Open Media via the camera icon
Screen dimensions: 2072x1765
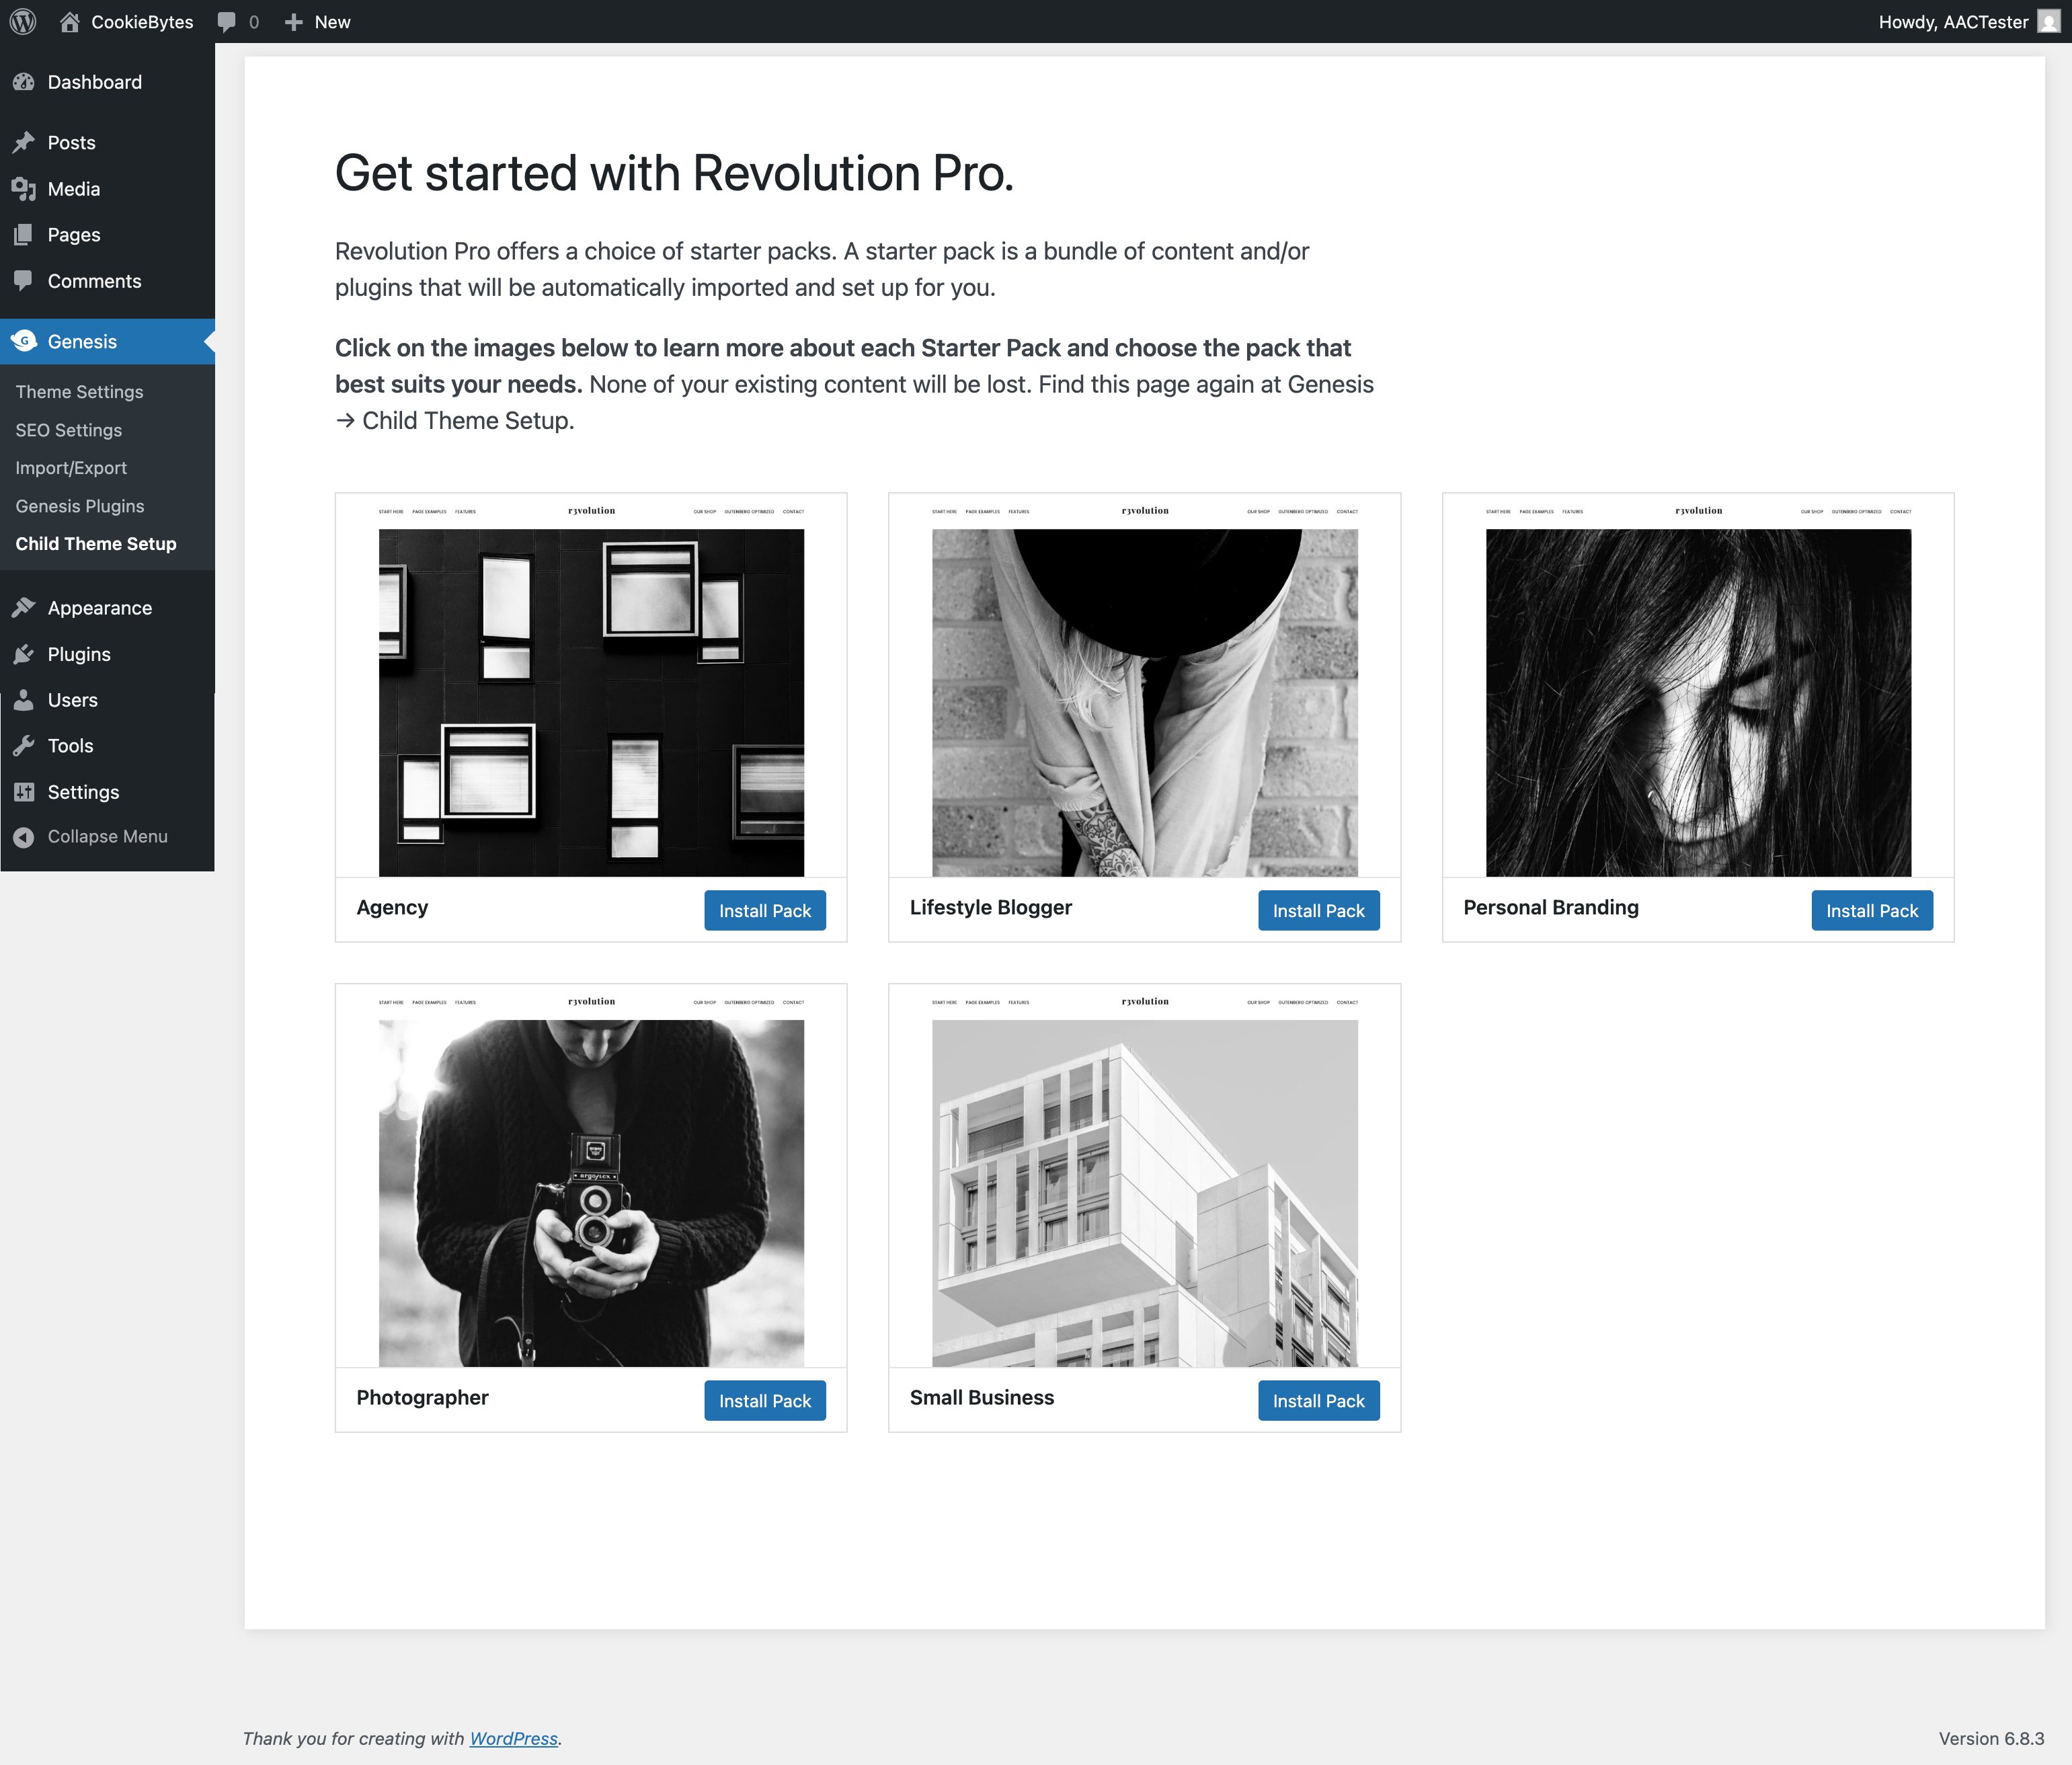24,188
